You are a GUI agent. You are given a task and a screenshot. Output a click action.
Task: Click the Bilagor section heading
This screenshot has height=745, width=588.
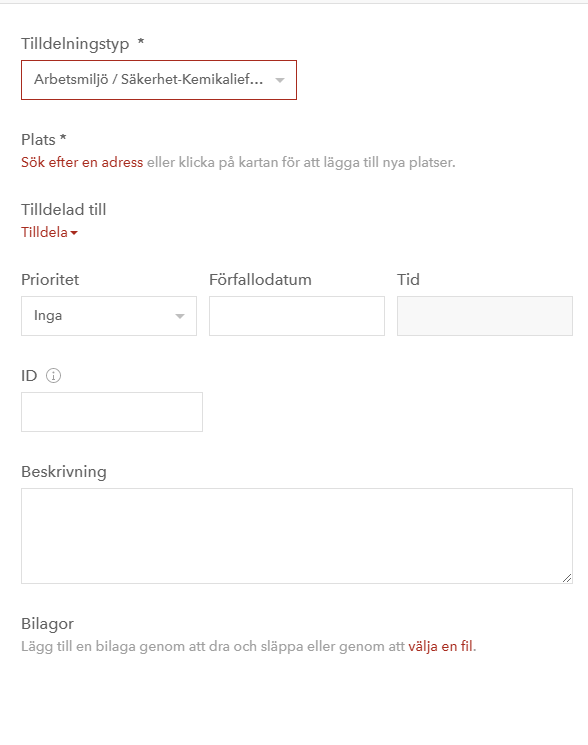(47, 624)
